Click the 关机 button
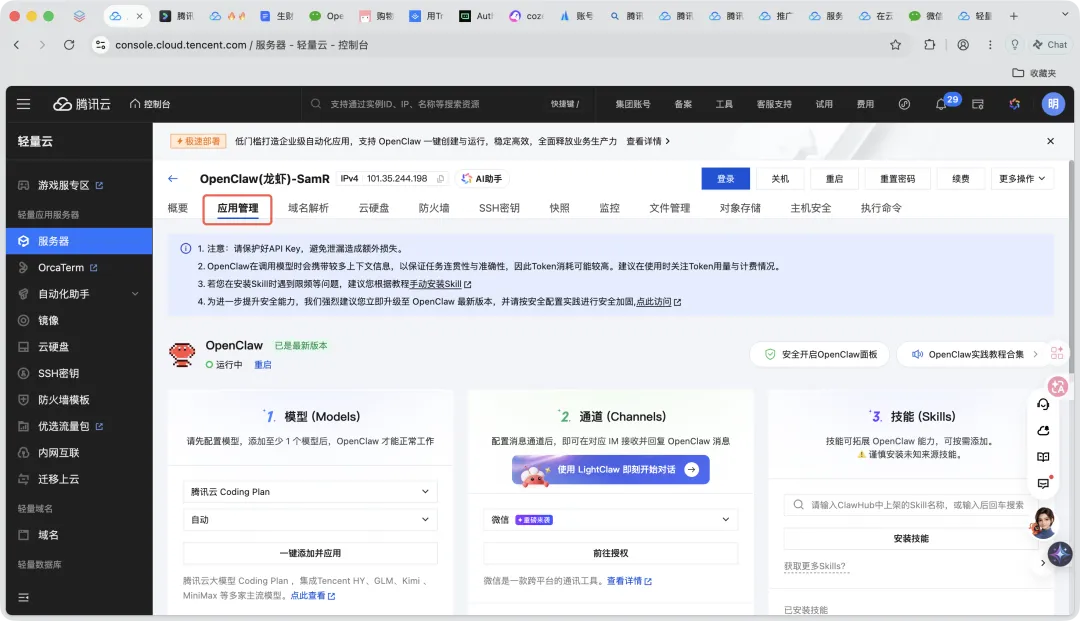Image resolution: width=1080 pixels, height=621 pixels. pos(780,178)
